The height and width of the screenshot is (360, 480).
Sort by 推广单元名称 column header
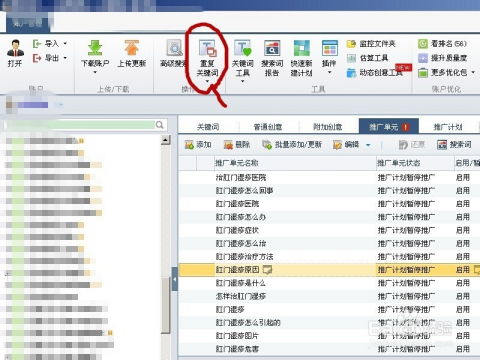click(x=295, y=163)
